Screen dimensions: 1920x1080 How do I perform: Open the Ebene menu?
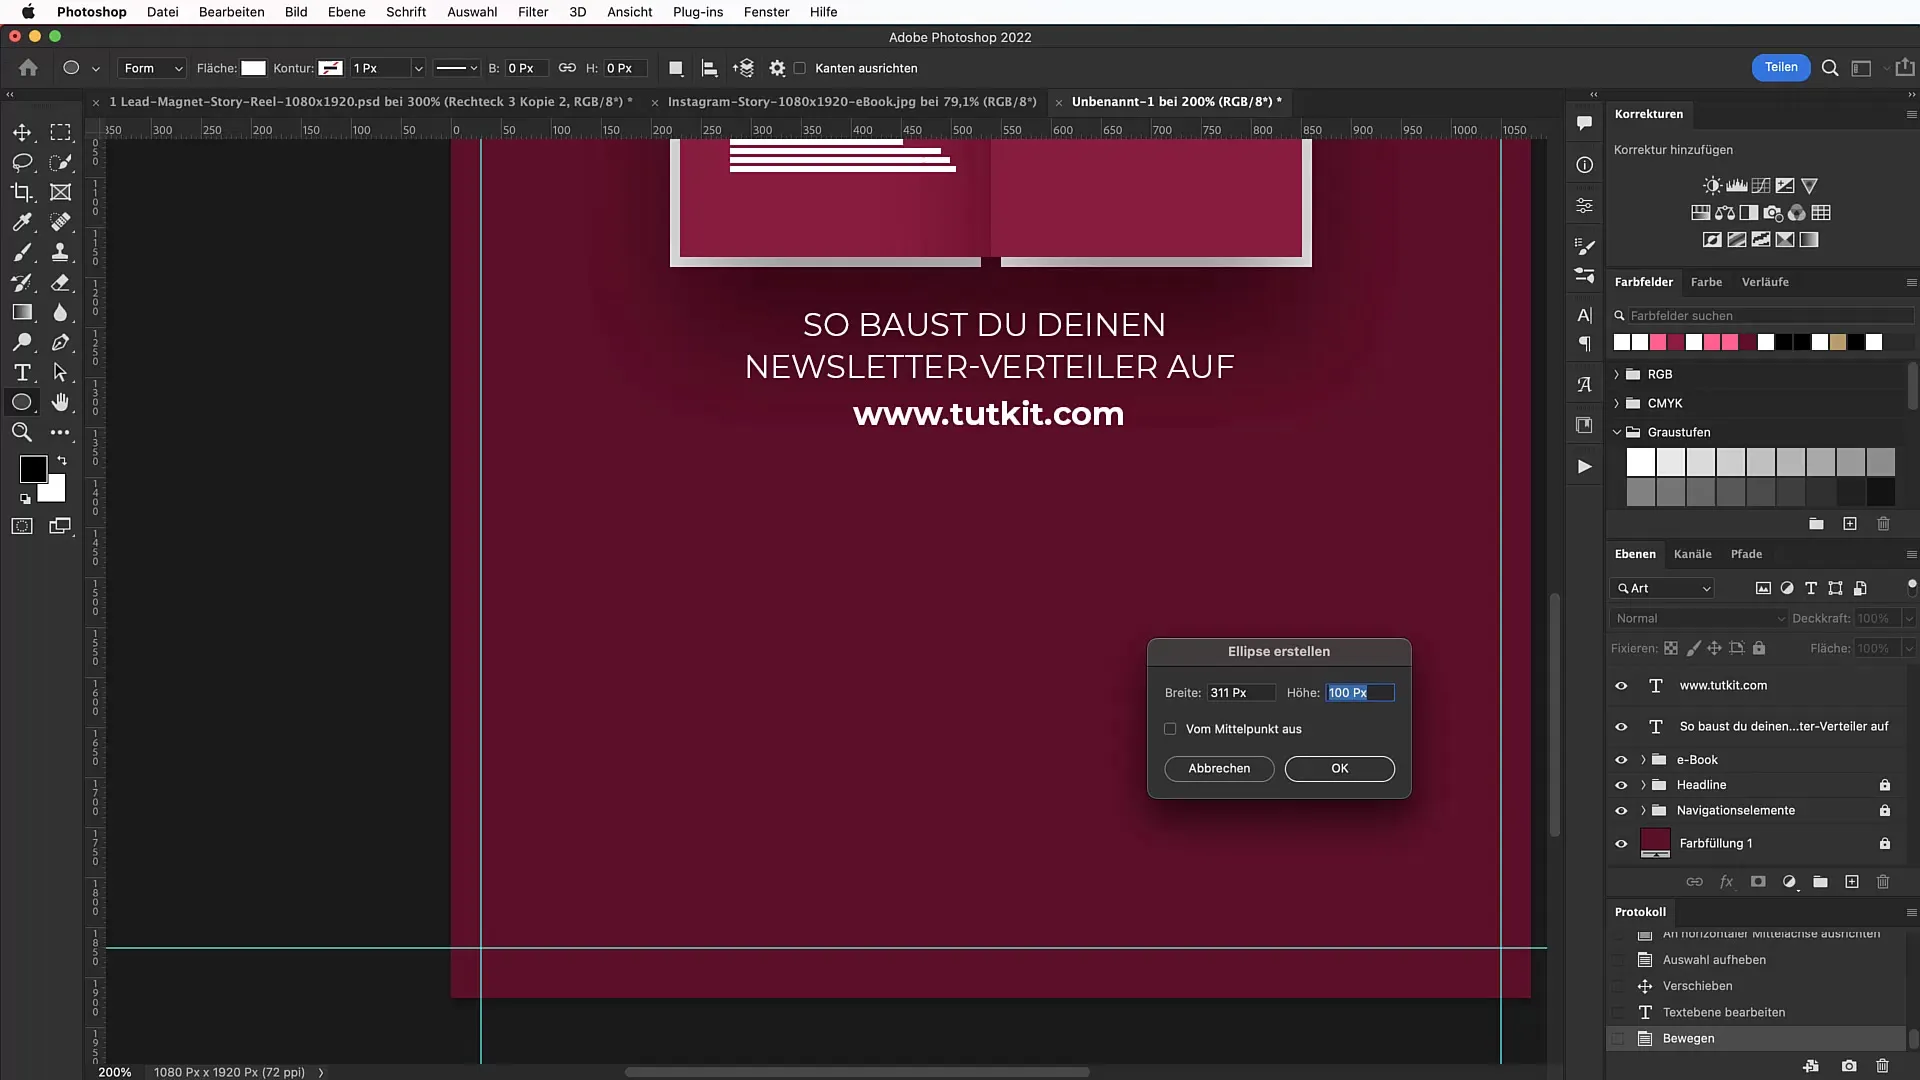[346, 12]
